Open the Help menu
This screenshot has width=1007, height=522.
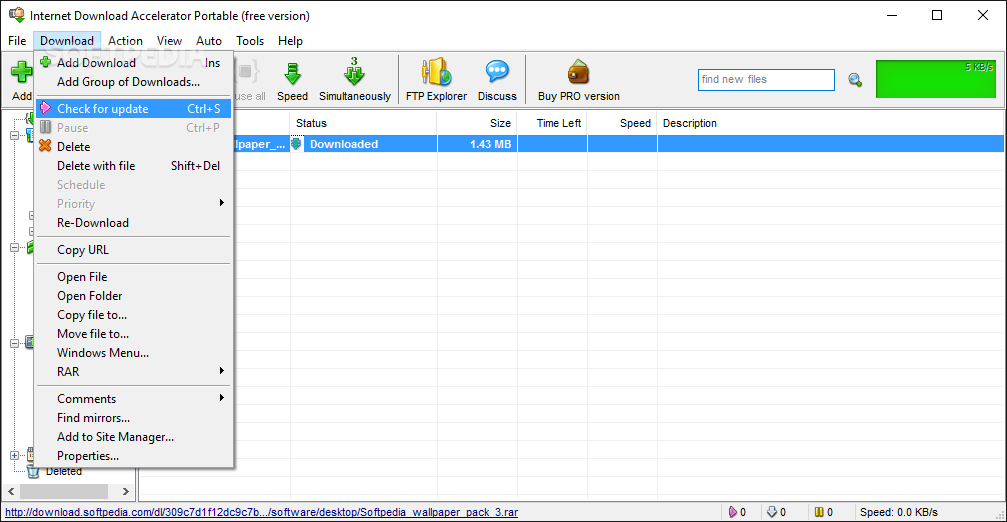click(290, 40)
